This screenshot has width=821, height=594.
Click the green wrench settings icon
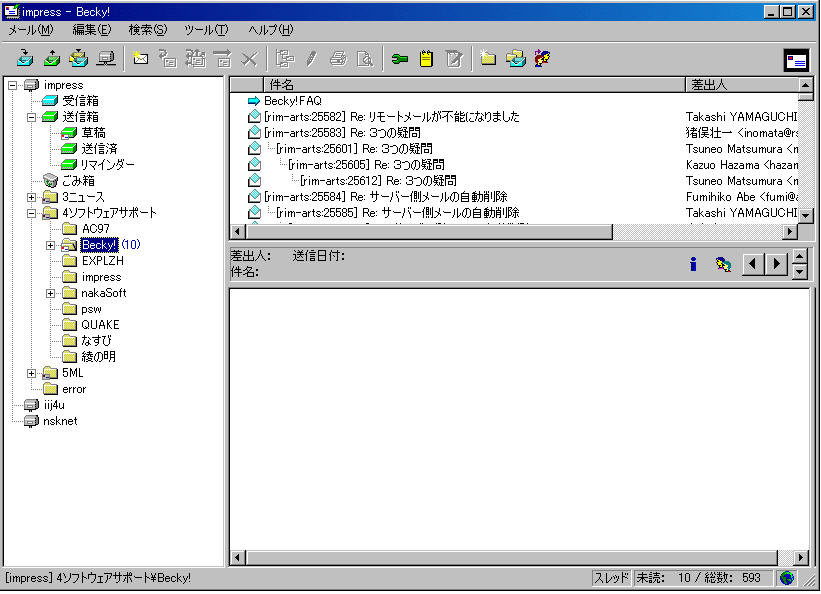[x=400, y=58]
